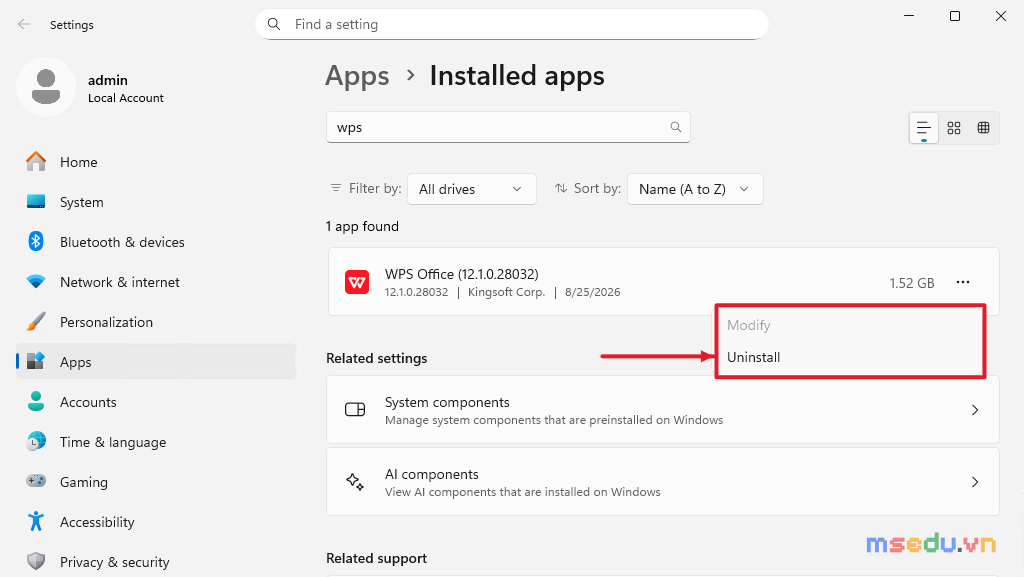
Task: Choose Modify from the context menu
Action: (748, 325)
